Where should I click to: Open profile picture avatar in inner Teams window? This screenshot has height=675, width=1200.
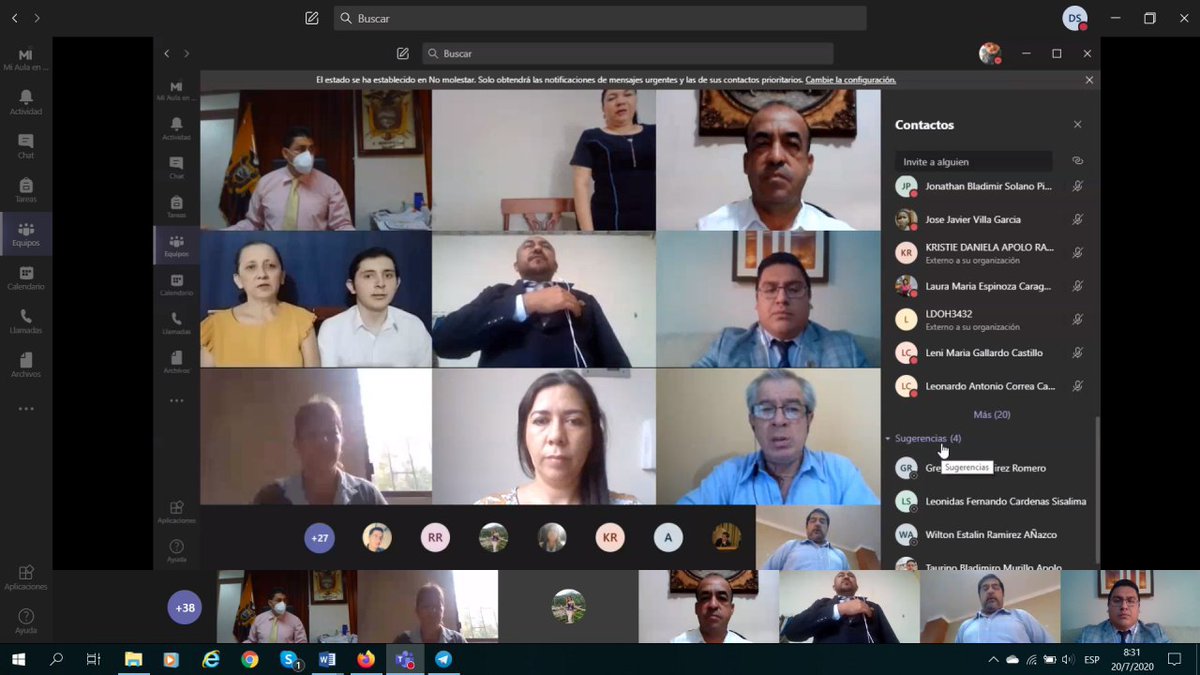point(990,53)
